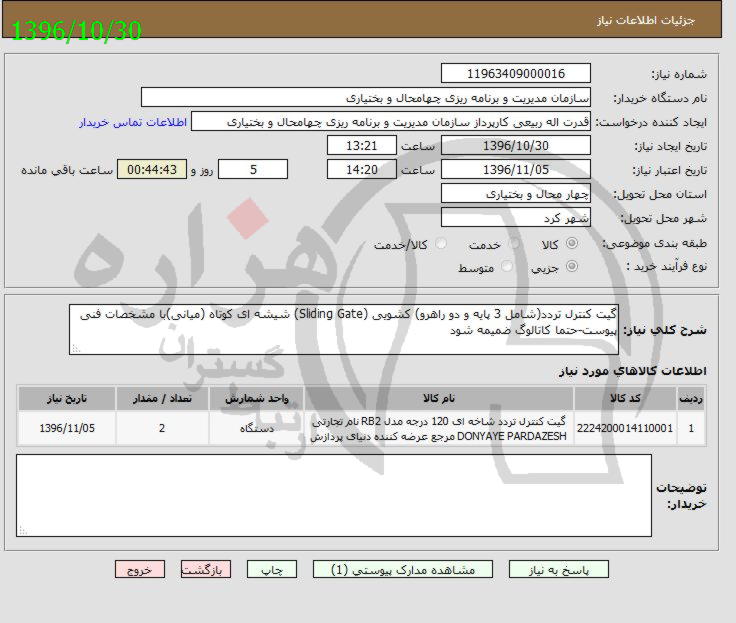Select the کالا radio button

(572, 243)
